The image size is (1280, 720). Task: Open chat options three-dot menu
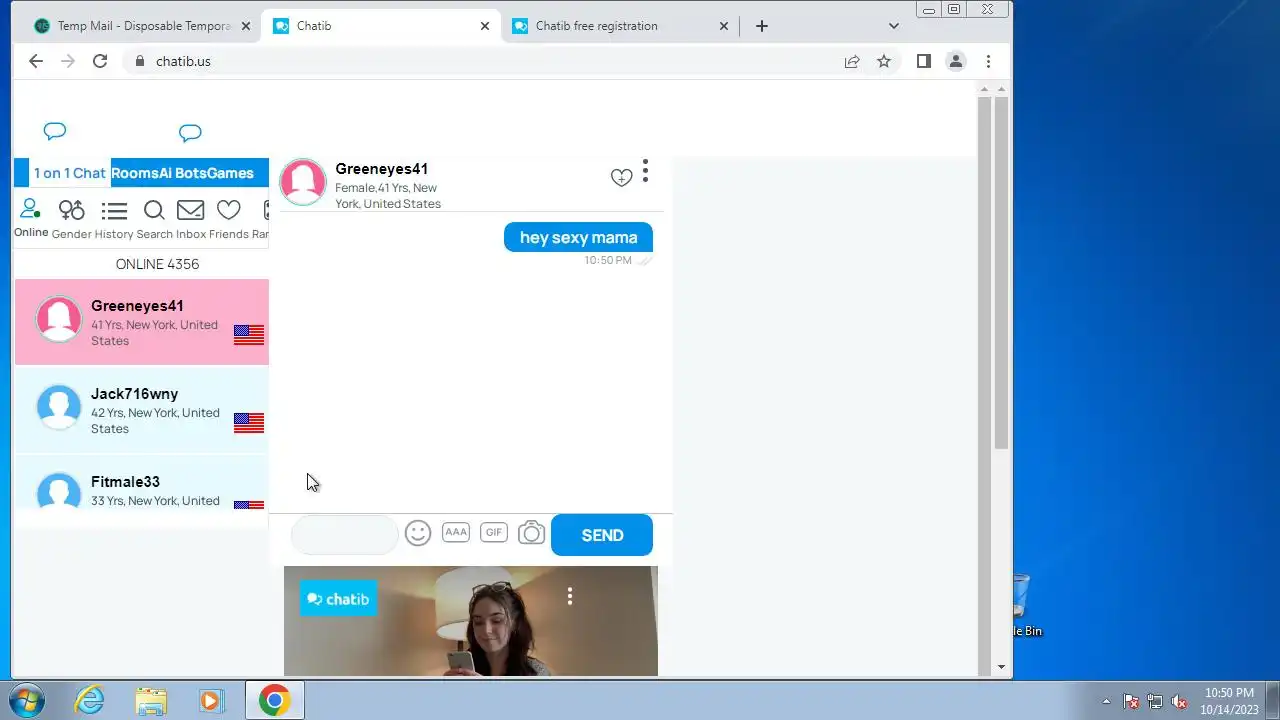pos(645,171)
